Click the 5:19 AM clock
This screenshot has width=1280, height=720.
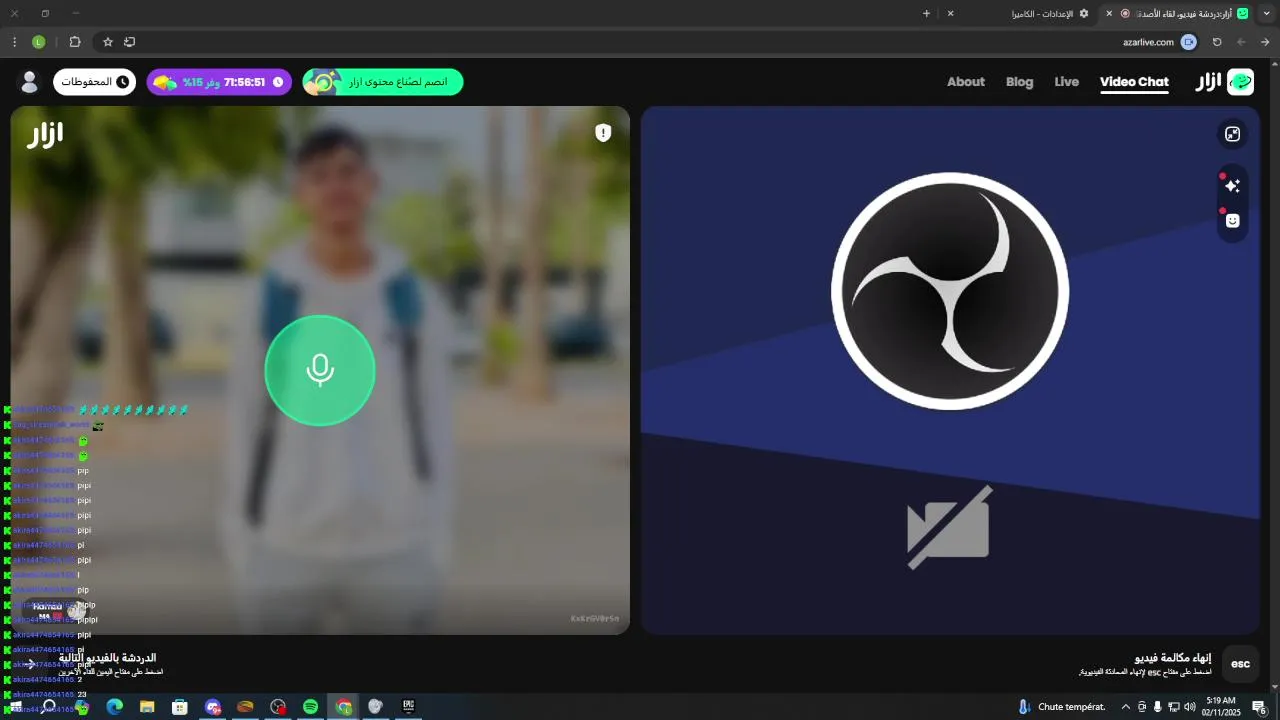(1221, 707)
